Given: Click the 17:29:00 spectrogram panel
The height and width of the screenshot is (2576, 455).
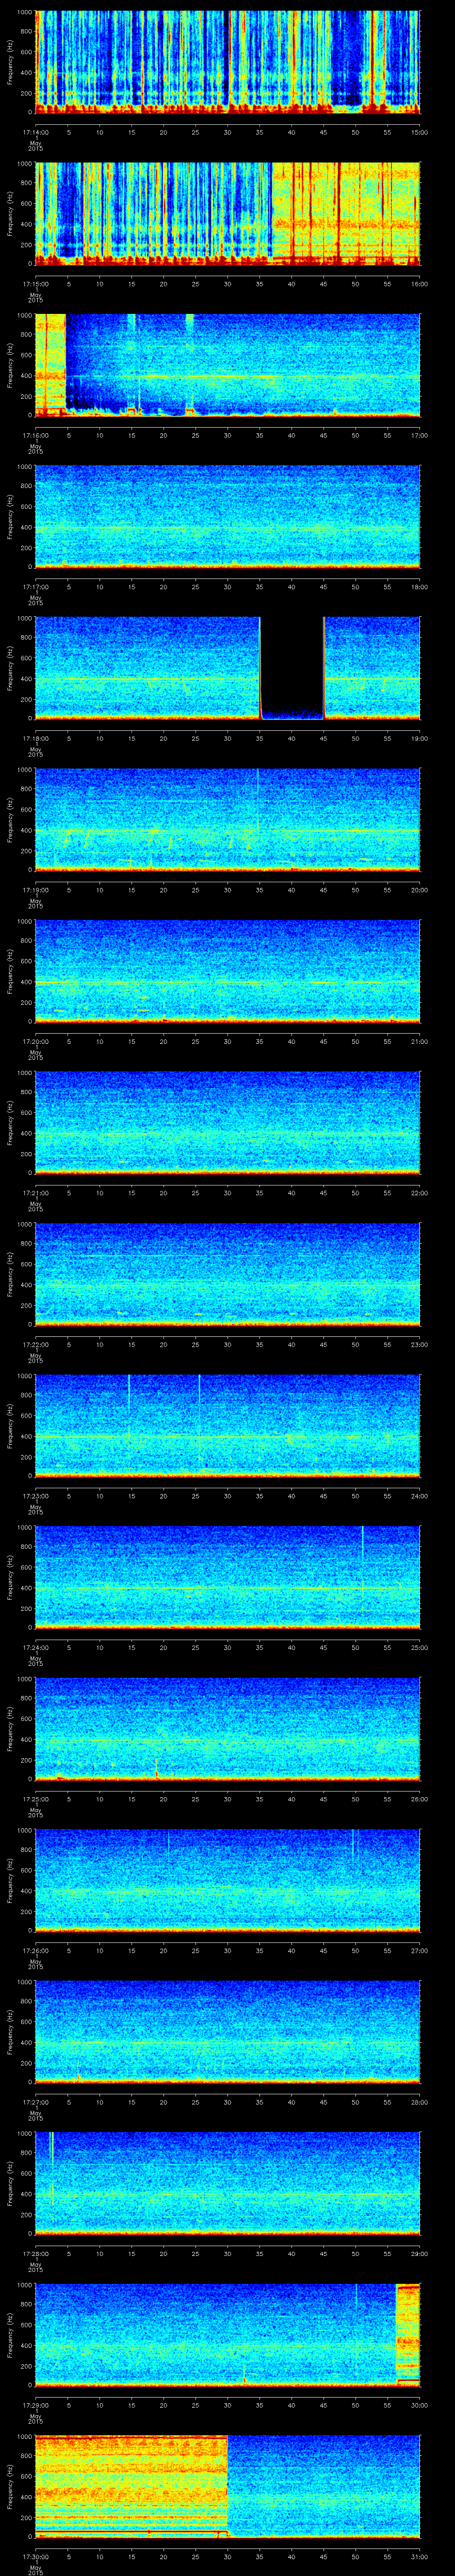Looking at the screenshot, I should (x=227, y=2335).
